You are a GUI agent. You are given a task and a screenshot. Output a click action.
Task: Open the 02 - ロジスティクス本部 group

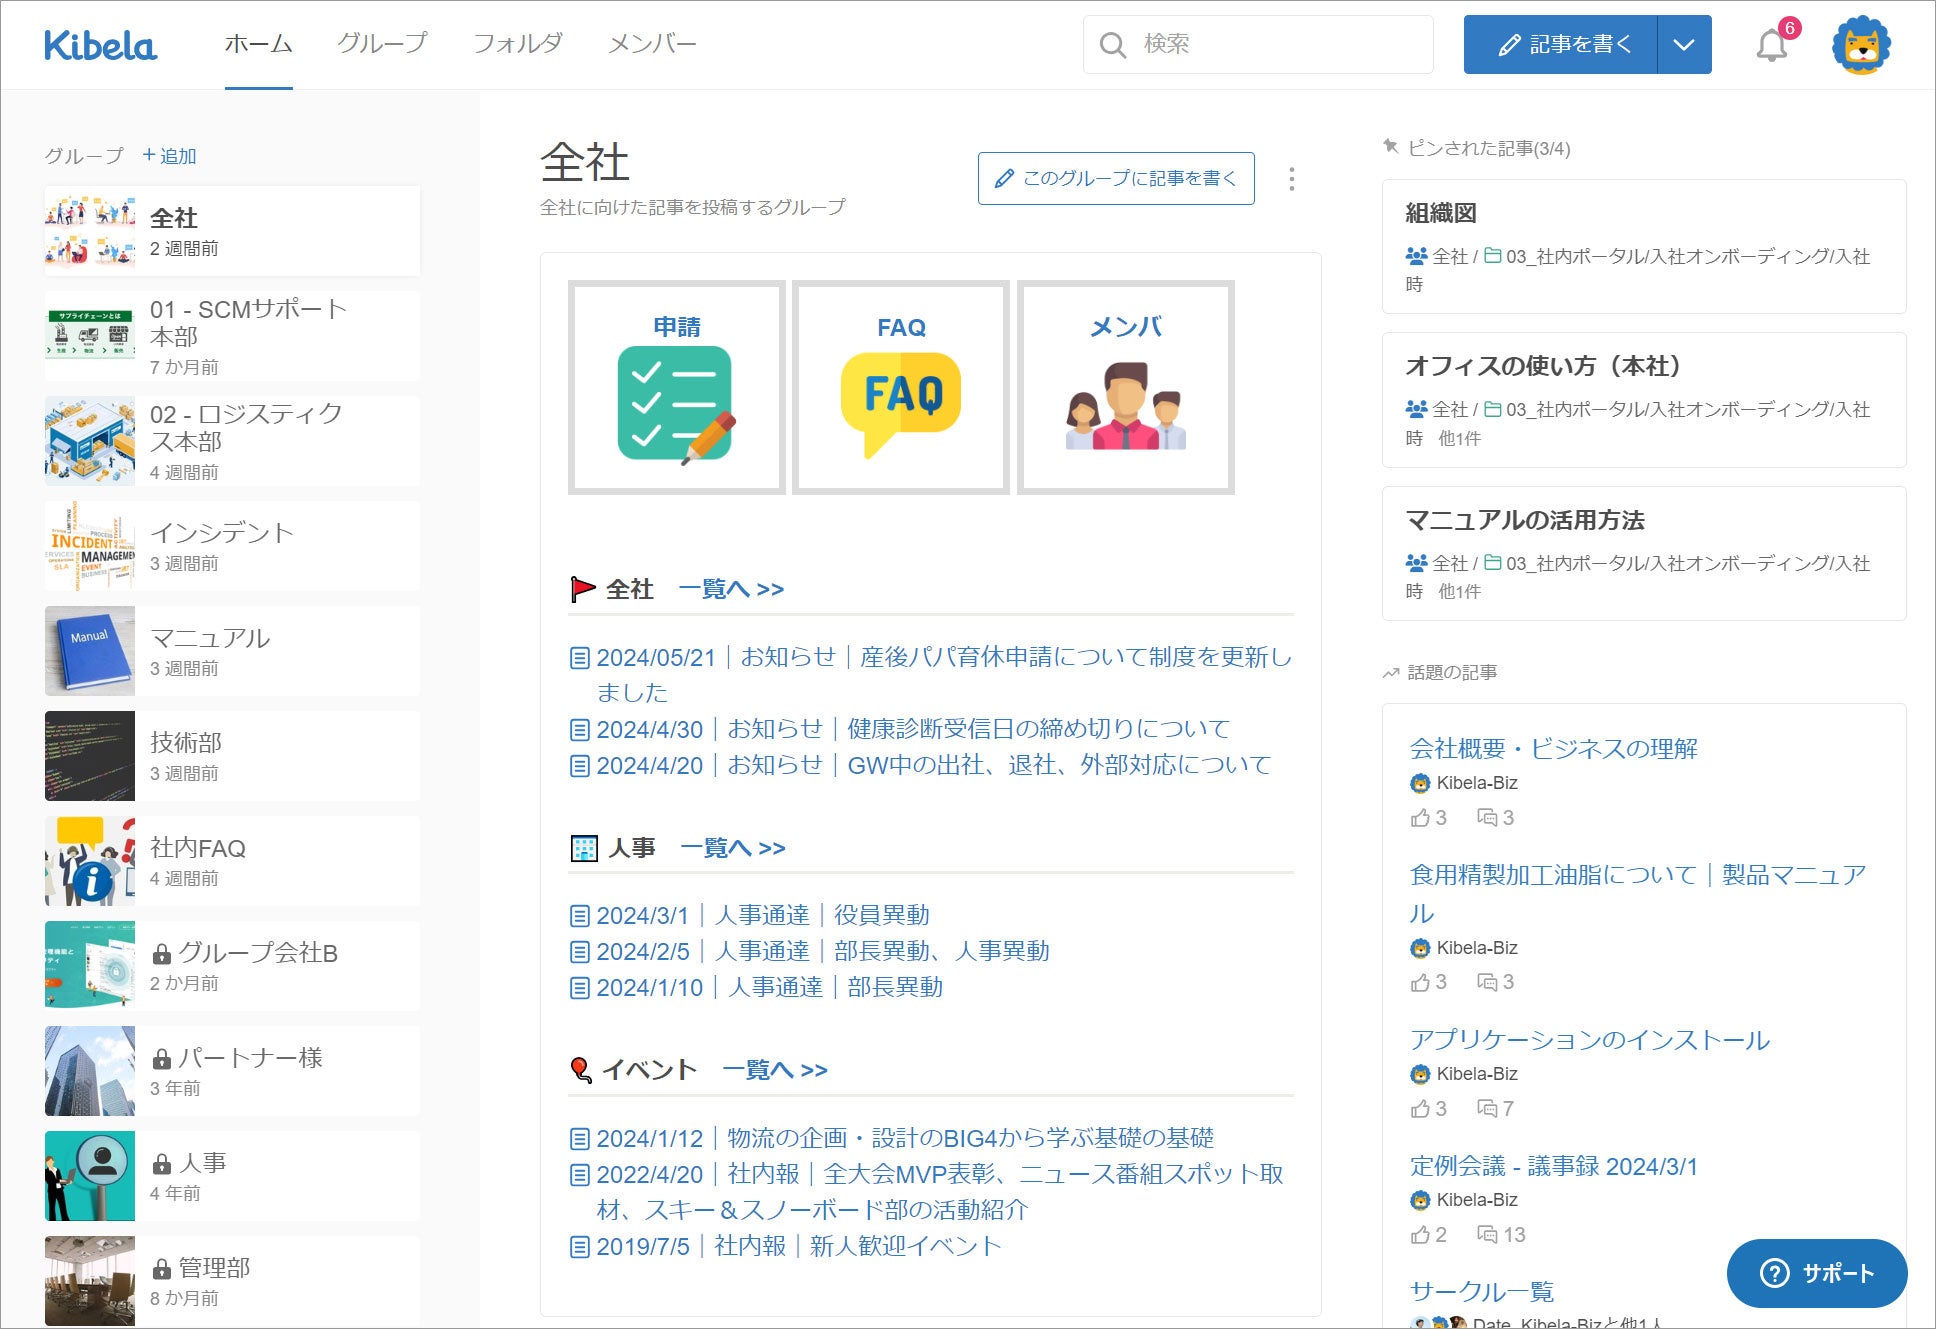(232, 441)
